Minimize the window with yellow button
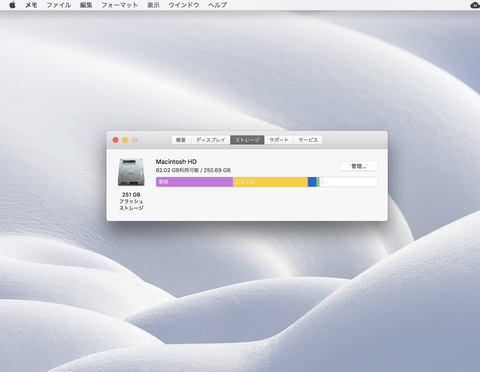 coord(125,140)
